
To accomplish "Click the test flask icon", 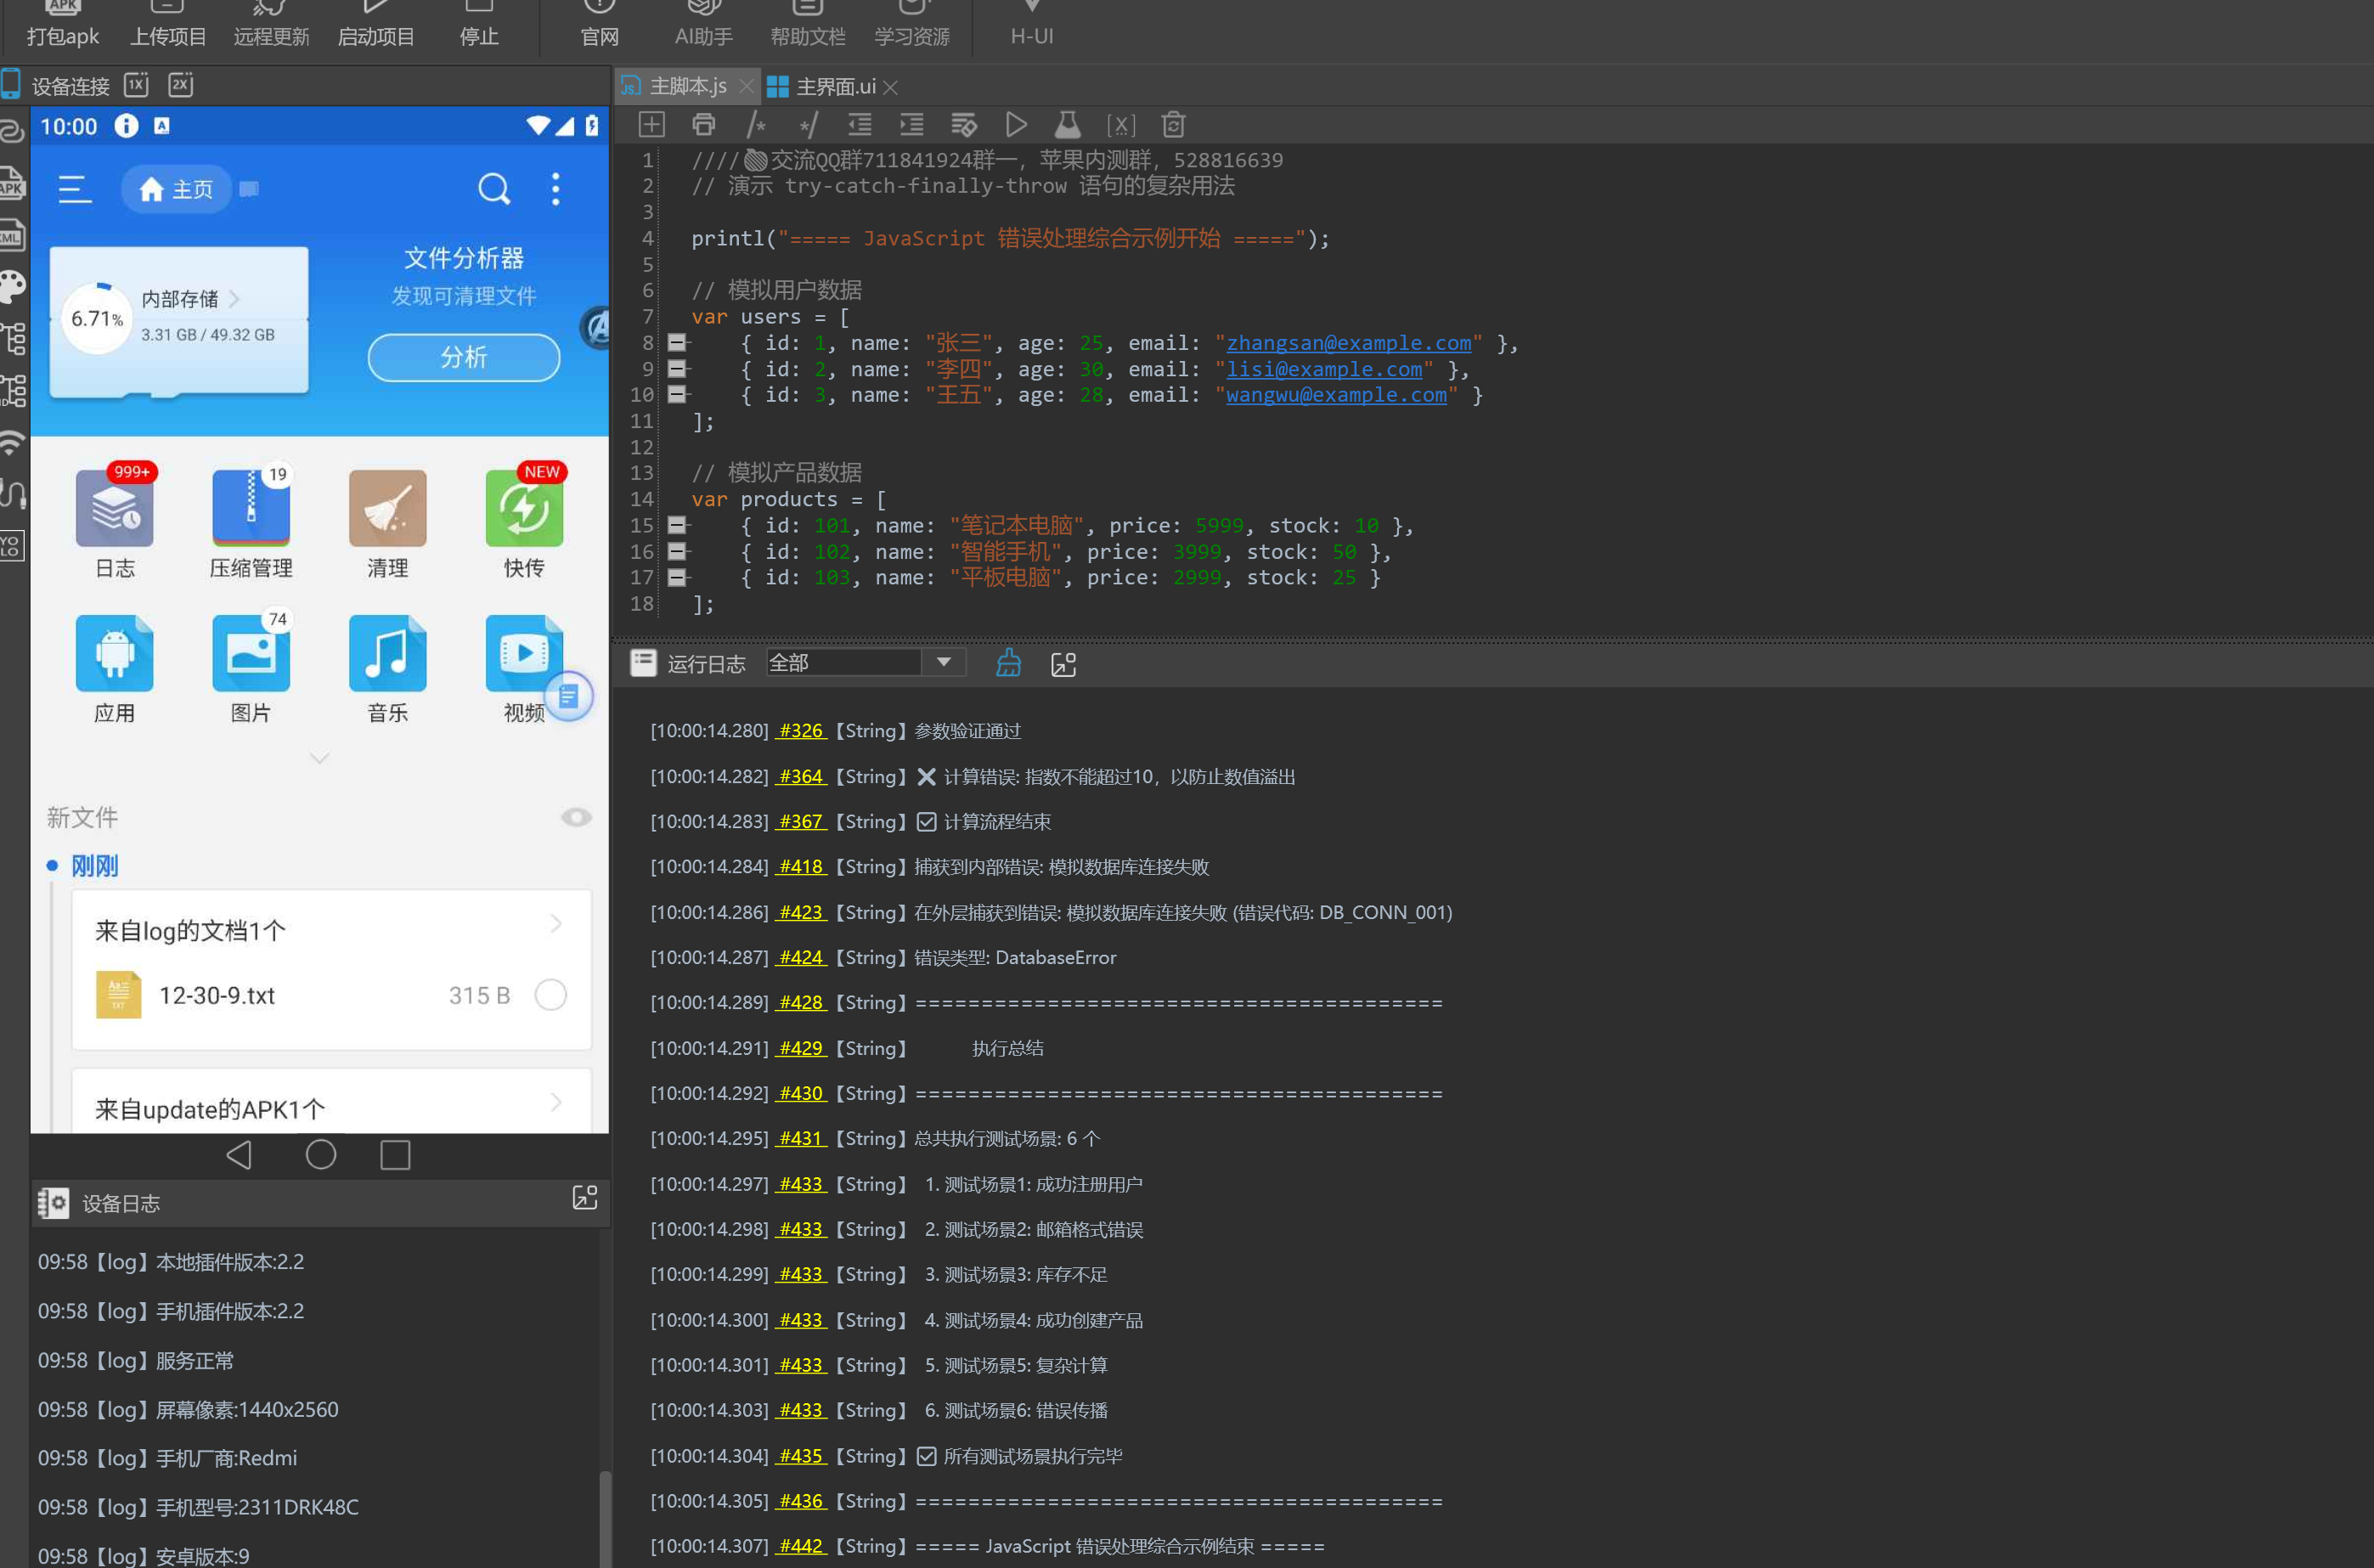I will click(1067, 125).
